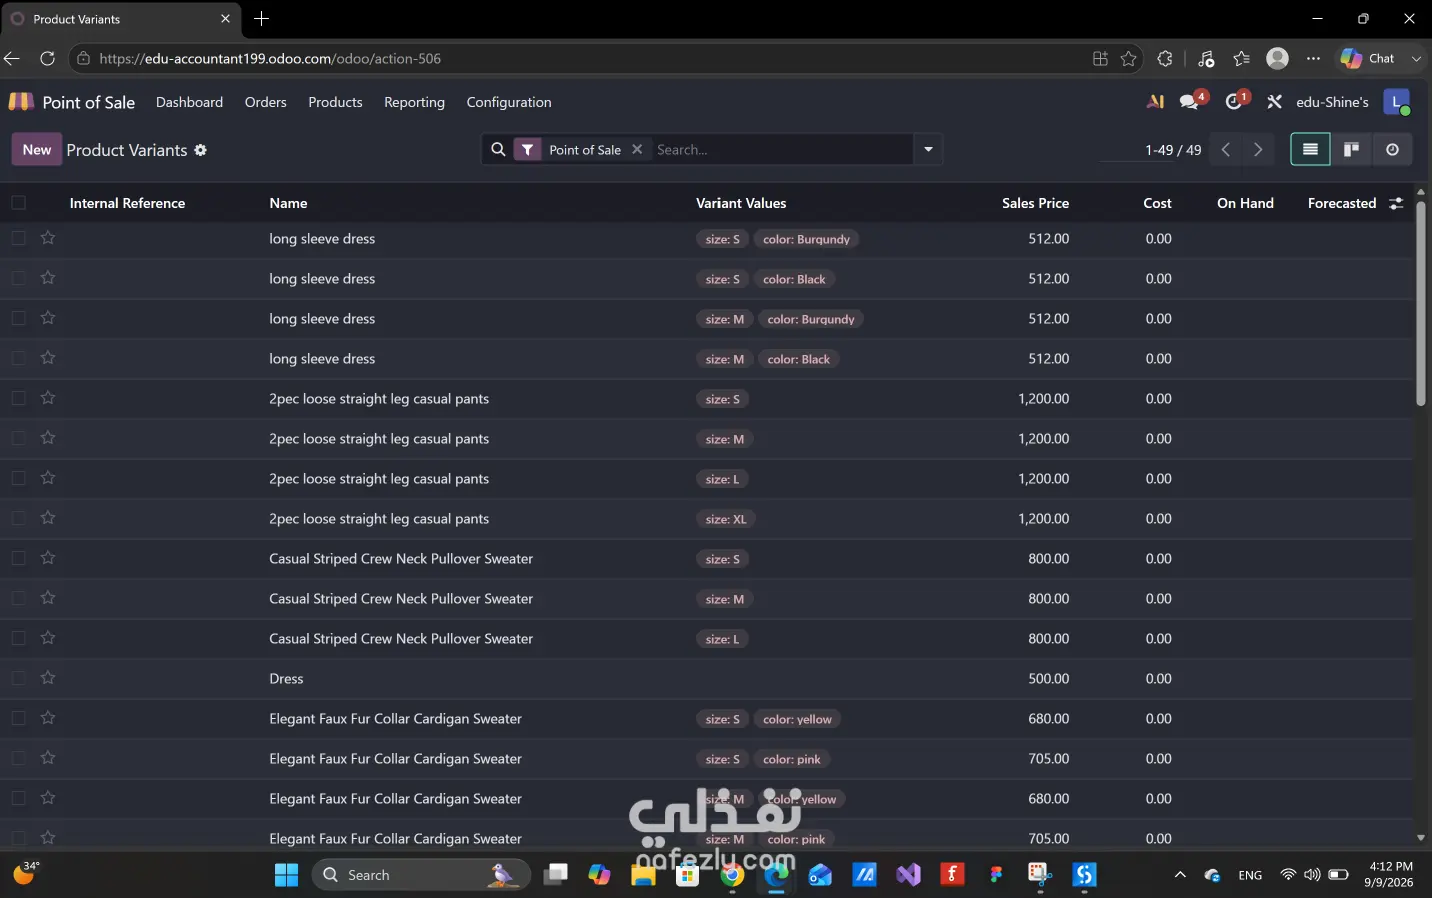Open the Products menu

tap(335, 102)
